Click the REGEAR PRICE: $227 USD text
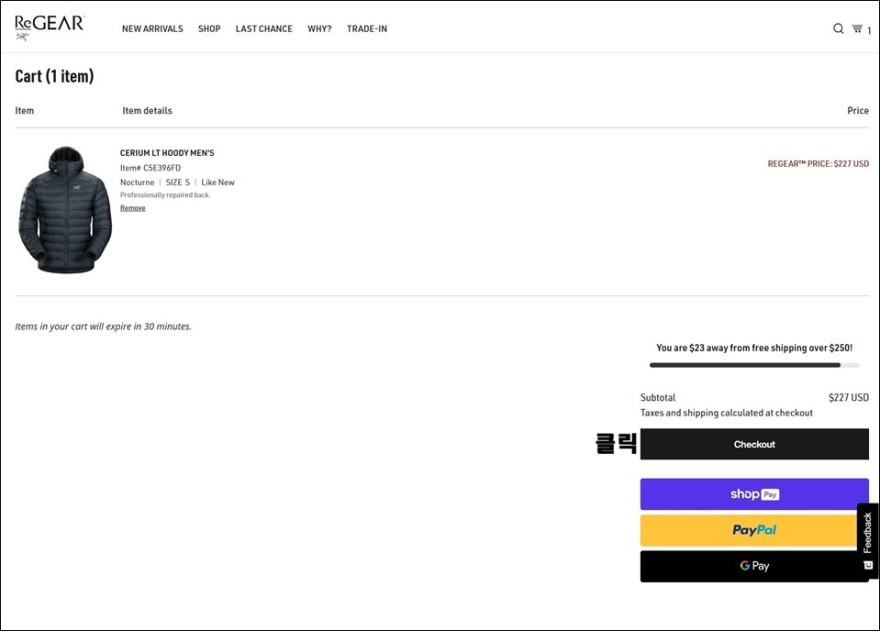Image resolution: width=880 pixels, height=631 pixels. click(x=818, y=163)
